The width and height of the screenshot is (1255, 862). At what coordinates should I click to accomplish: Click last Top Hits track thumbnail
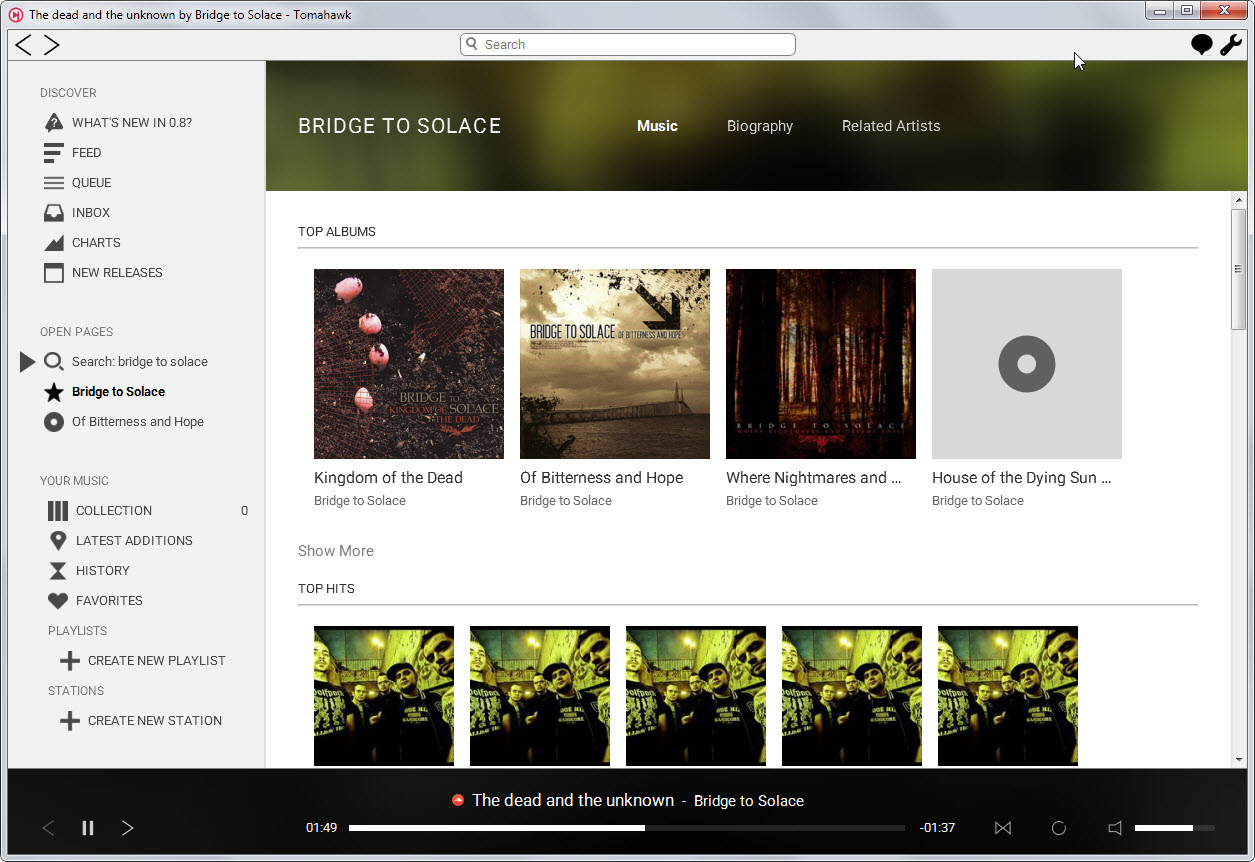[x=1008, y=696]
